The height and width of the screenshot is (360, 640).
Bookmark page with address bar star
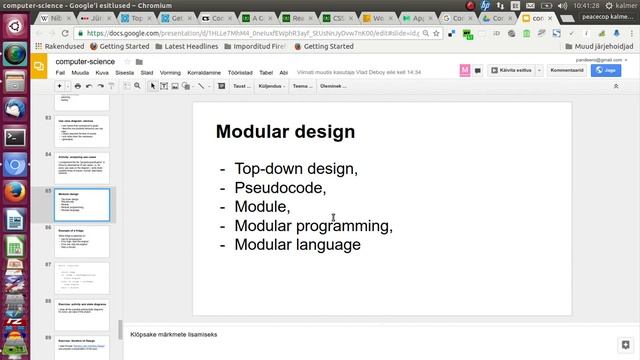coord(436,33)
